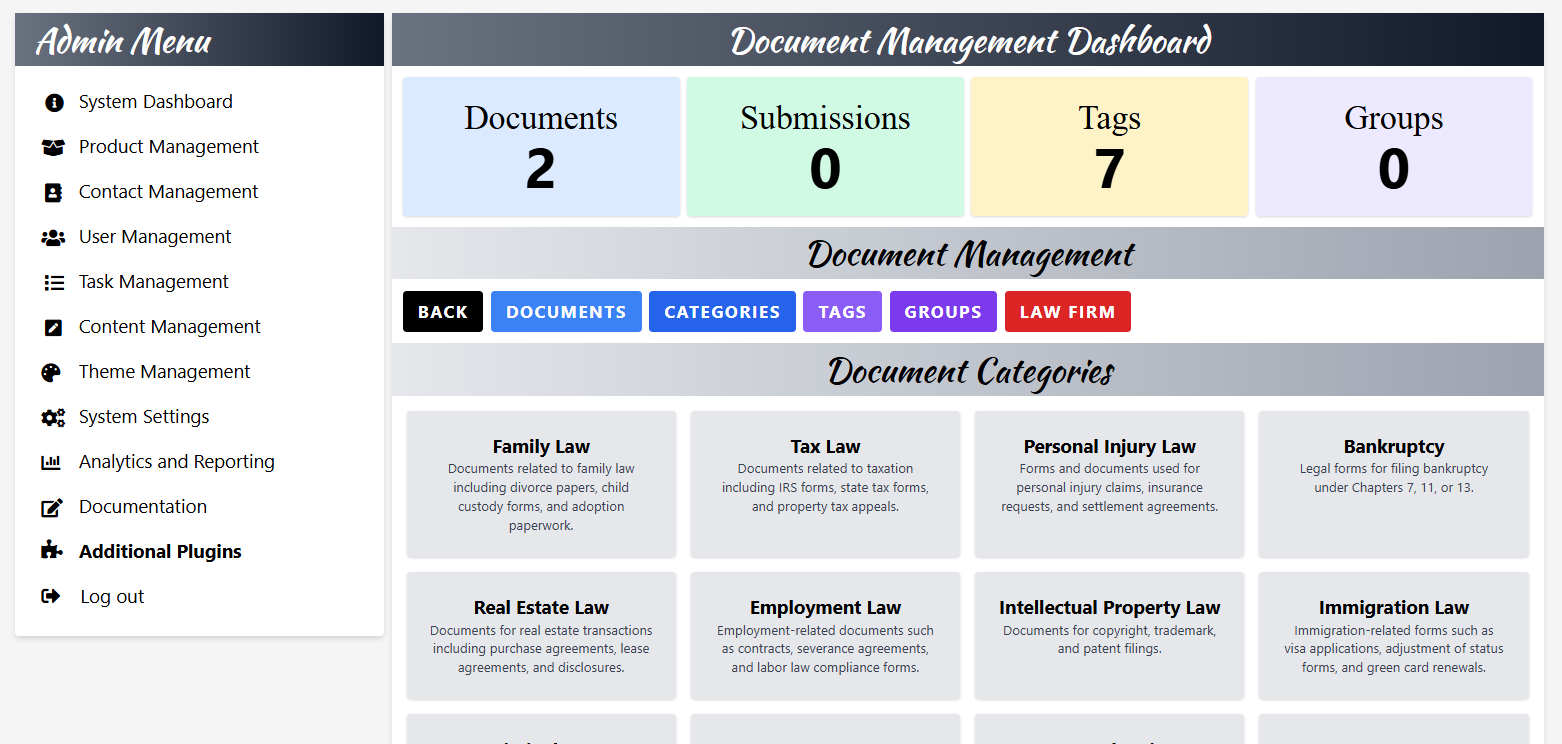Open System Dashboard from admin menu
Viewport: 1562px width, 744px height.
(156, 102)
